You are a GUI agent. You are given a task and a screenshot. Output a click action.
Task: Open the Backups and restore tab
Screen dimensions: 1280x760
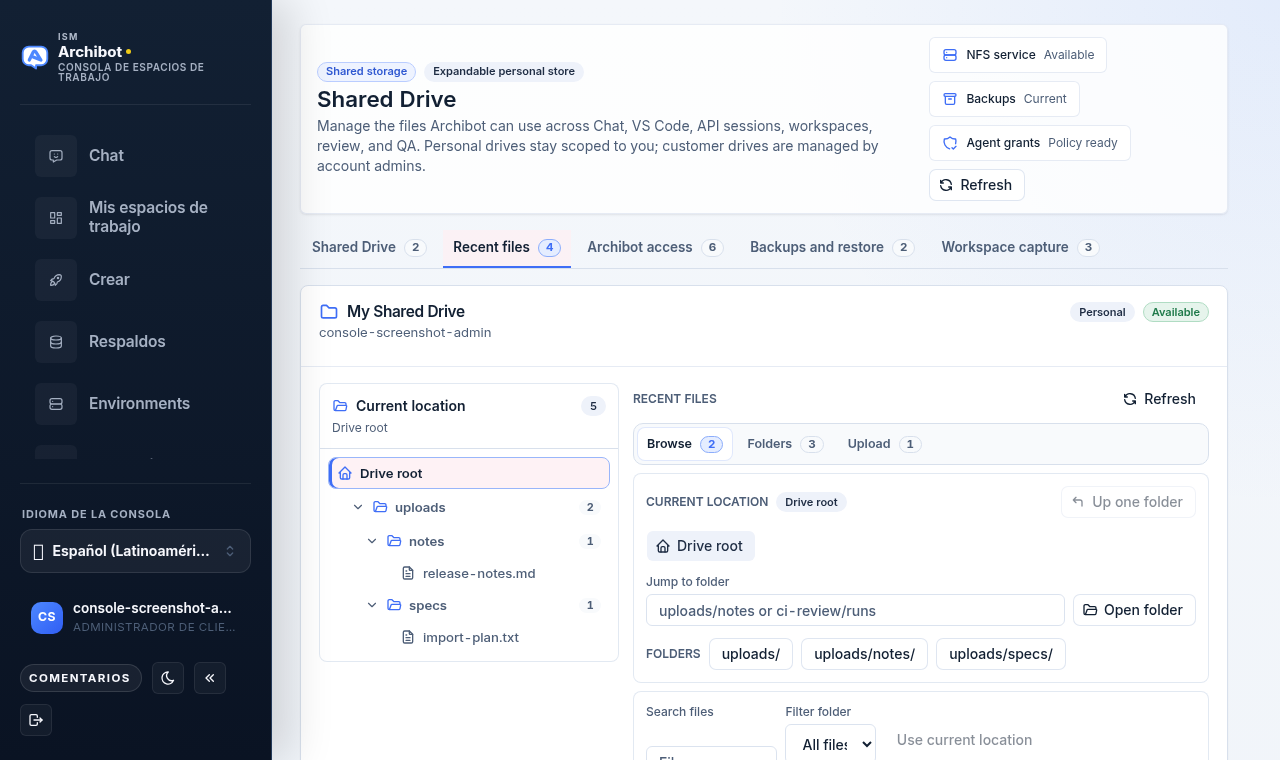click(832, 247)
